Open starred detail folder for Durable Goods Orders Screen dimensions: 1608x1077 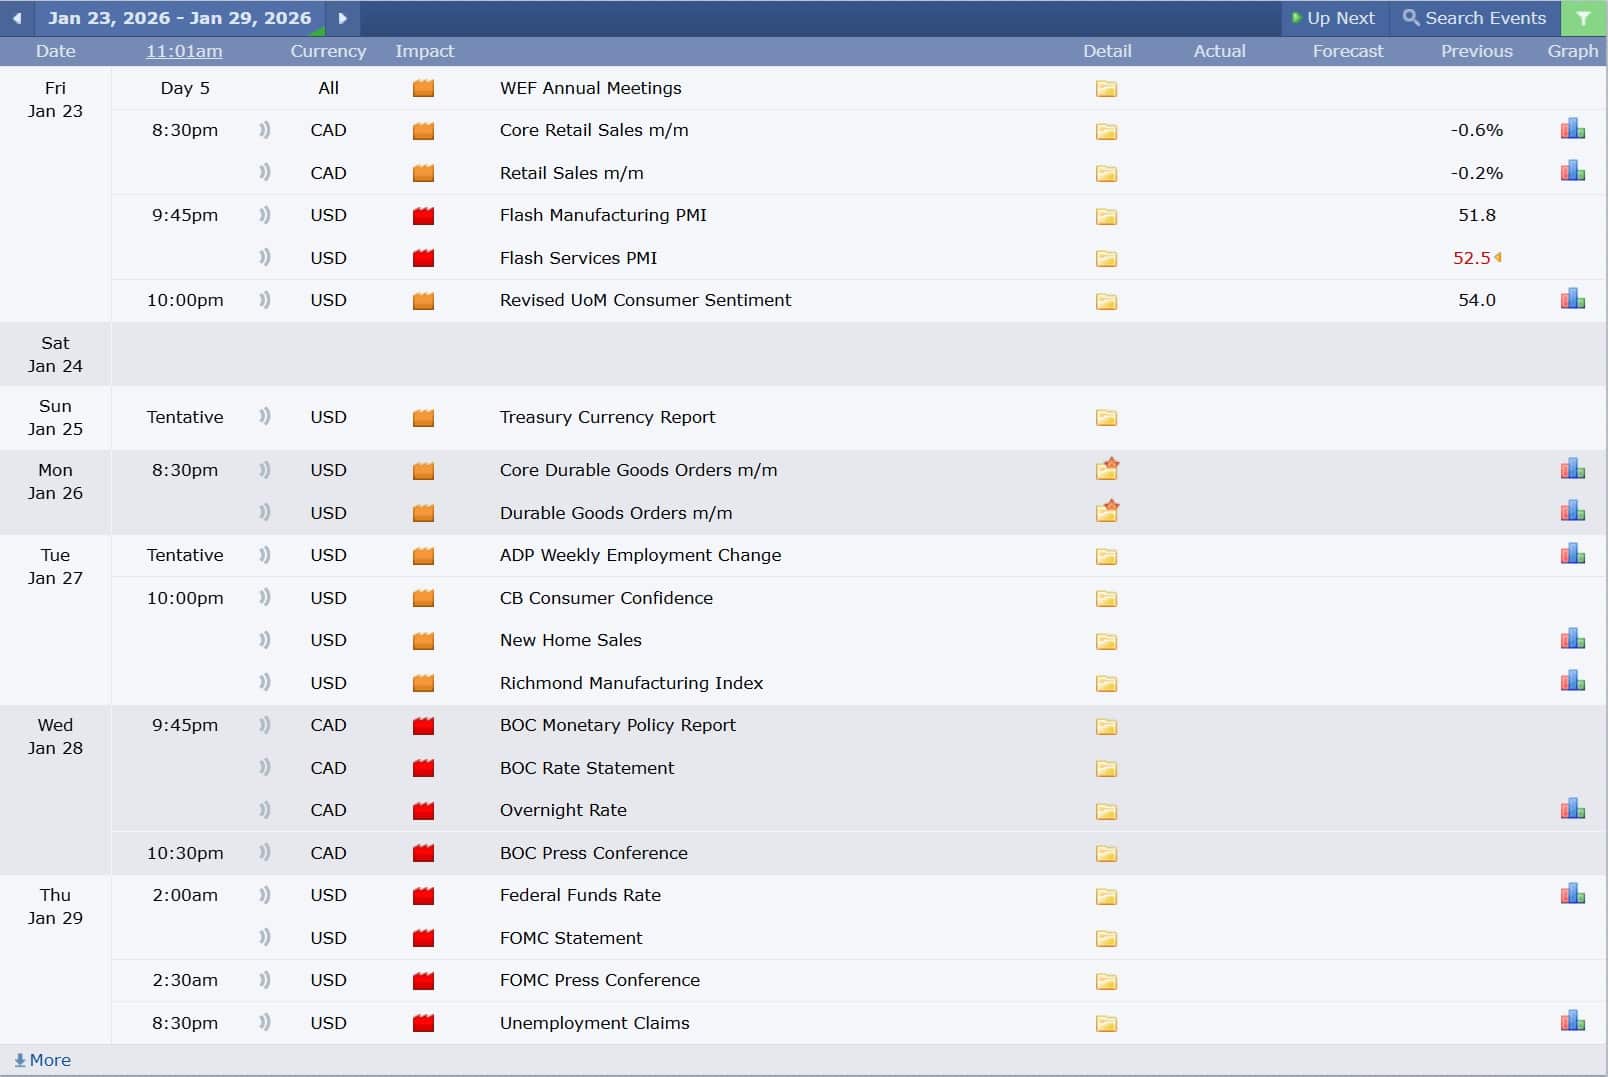point(1107,512)
